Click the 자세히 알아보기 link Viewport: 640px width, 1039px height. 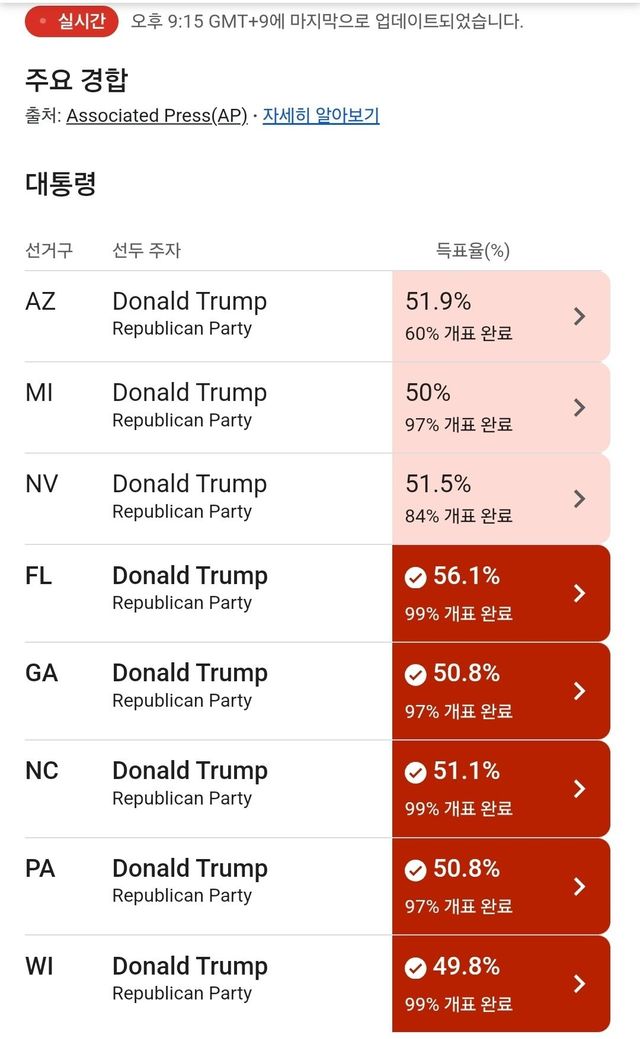[x=321, y=116]
